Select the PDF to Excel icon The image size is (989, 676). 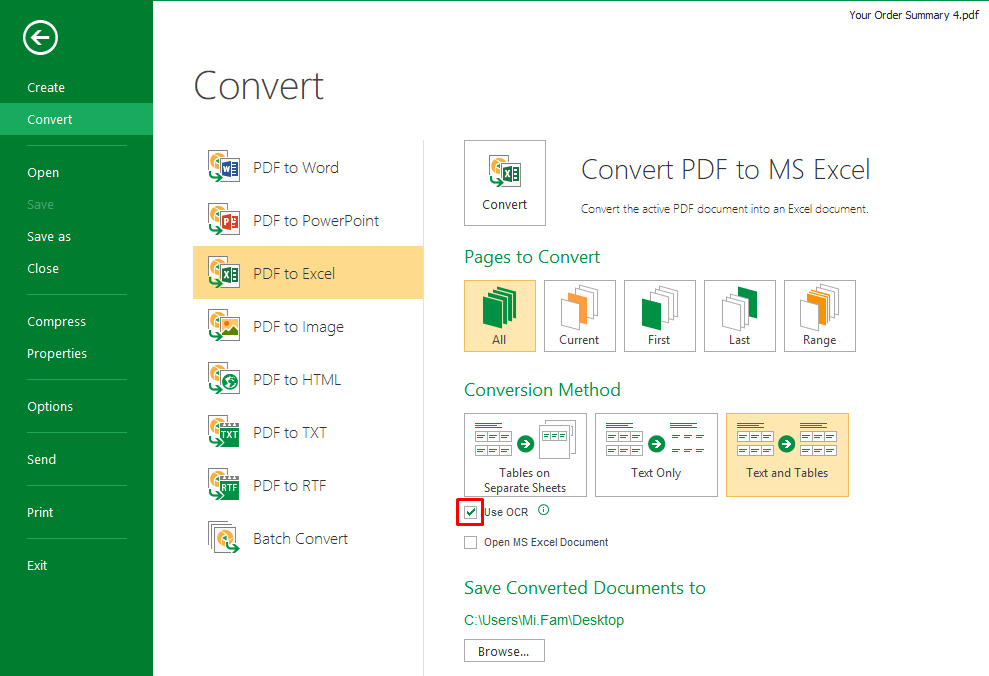(x=224, y=273)
